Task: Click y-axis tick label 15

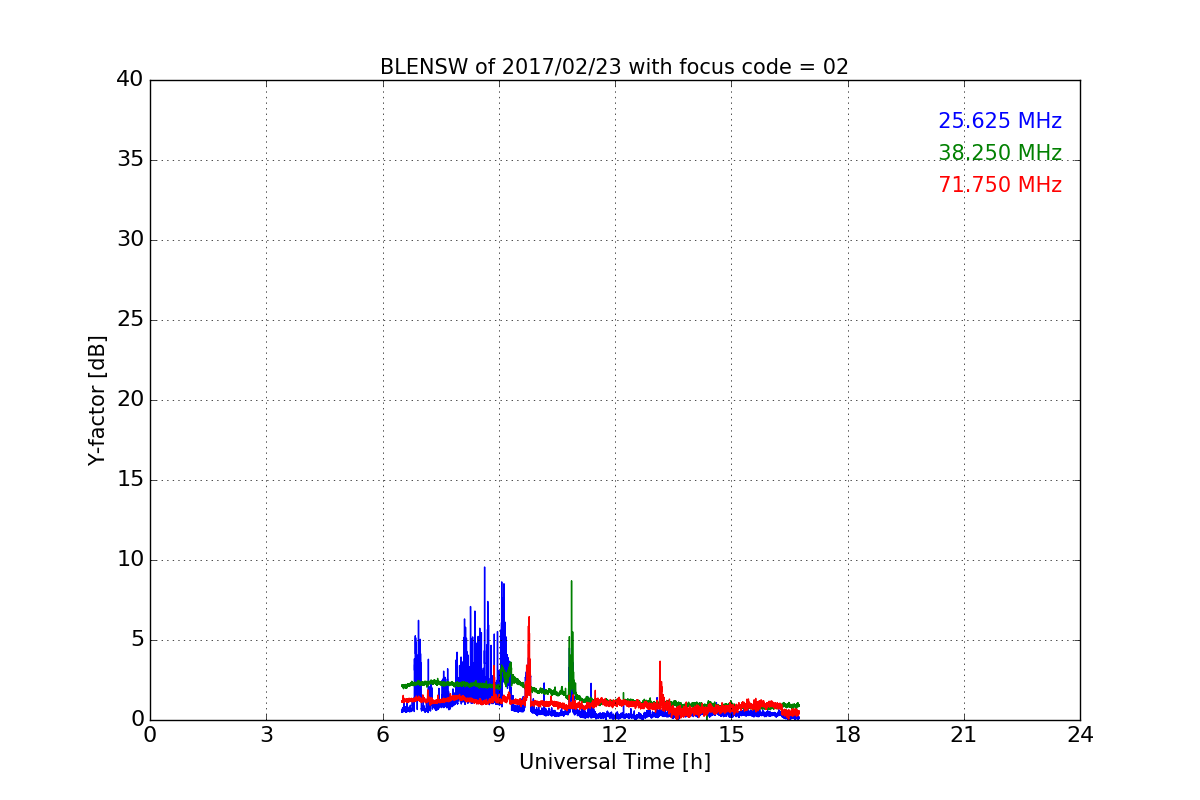Action: [129, 480]
